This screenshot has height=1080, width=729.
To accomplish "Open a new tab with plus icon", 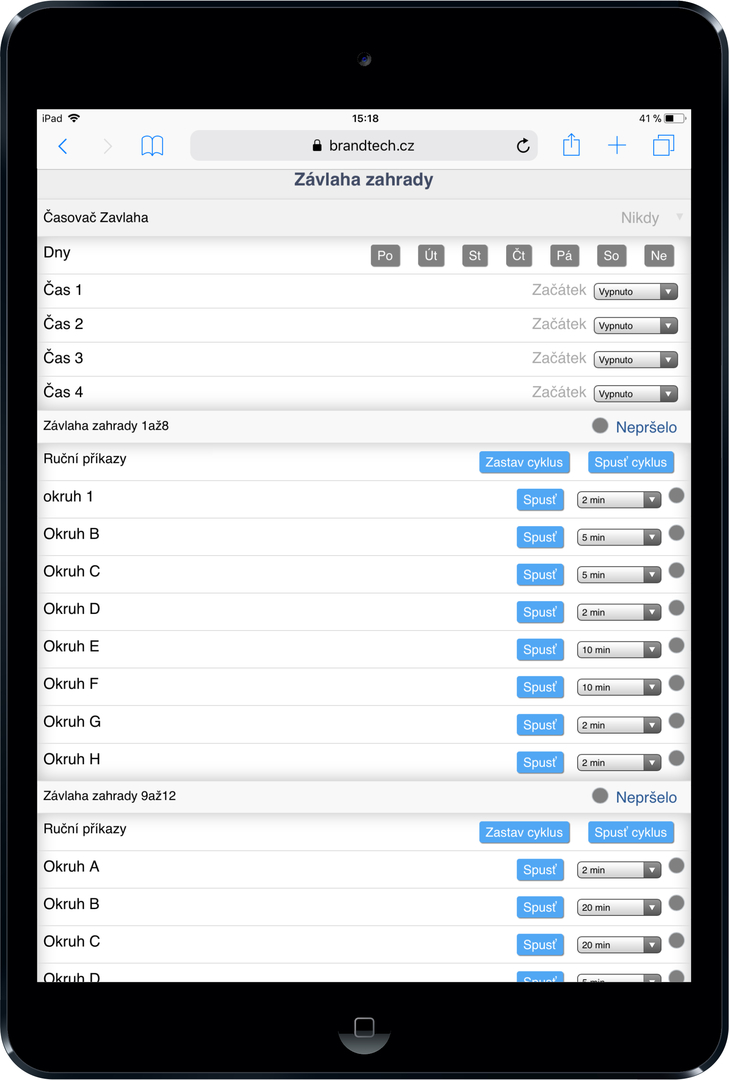I will (x=617, y=145).
